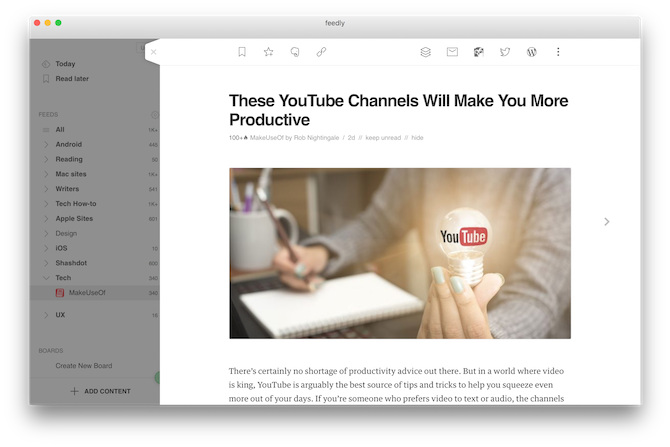Screen dimensions: 670x447
Task: Expand the Apple Sites category
Action: click(x=46, y=218)
